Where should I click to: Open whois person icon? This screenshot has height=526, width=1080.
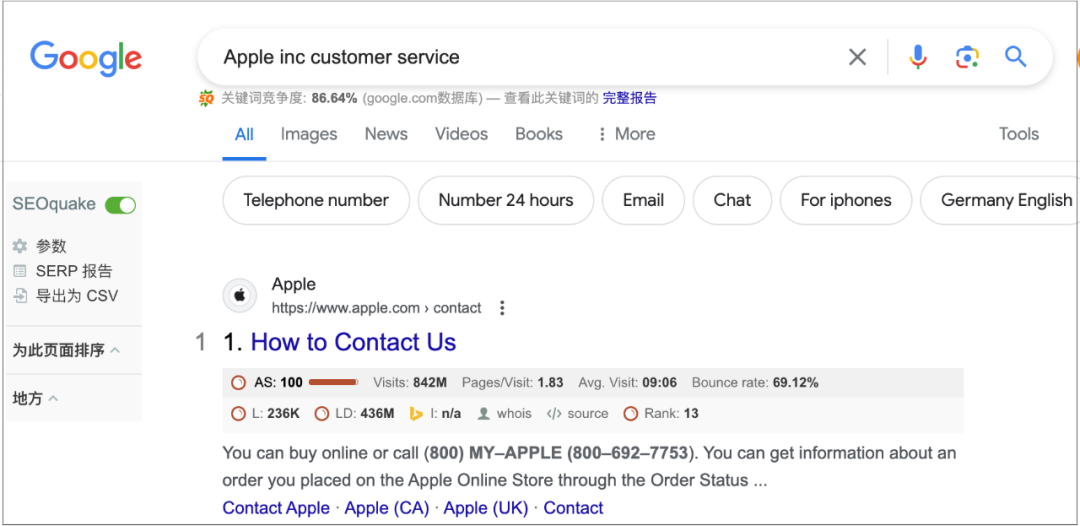point(484,414)
